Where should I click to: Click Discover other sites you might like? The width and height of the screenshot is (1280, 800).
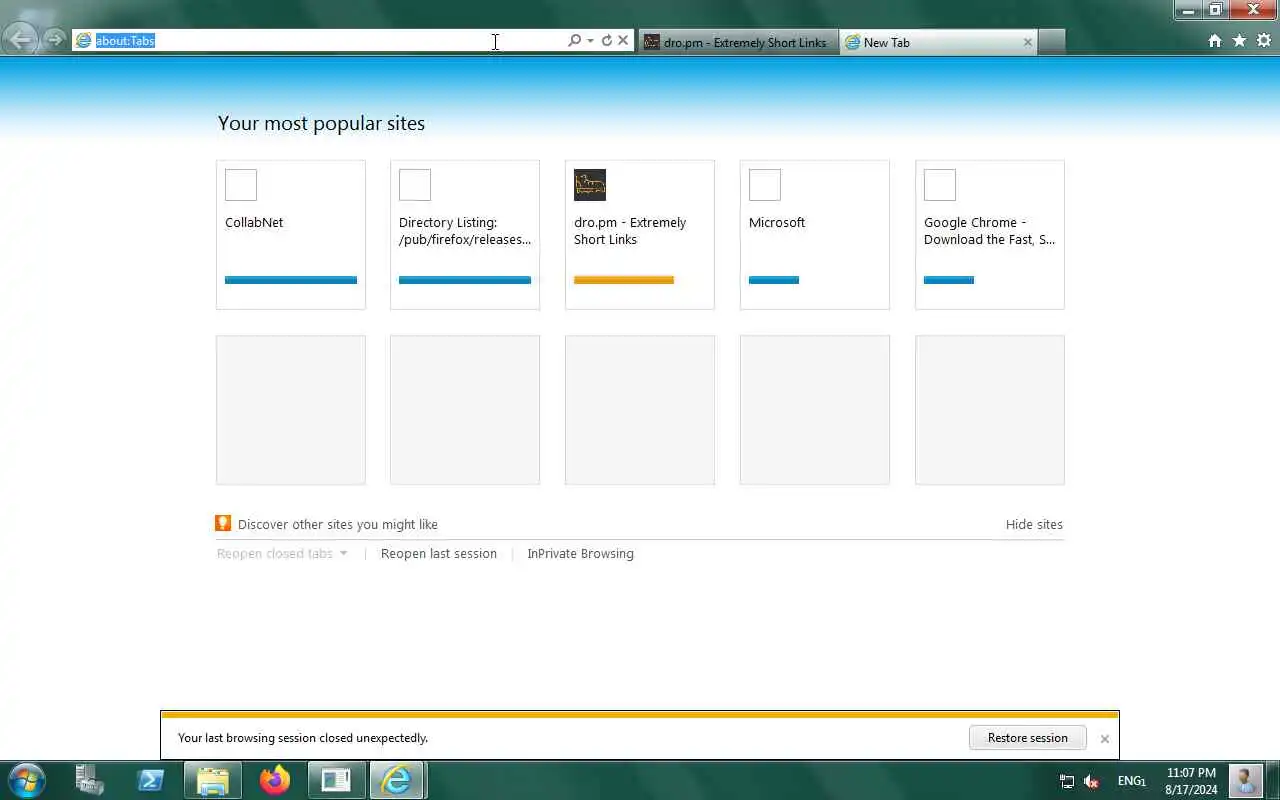point(338,524)
